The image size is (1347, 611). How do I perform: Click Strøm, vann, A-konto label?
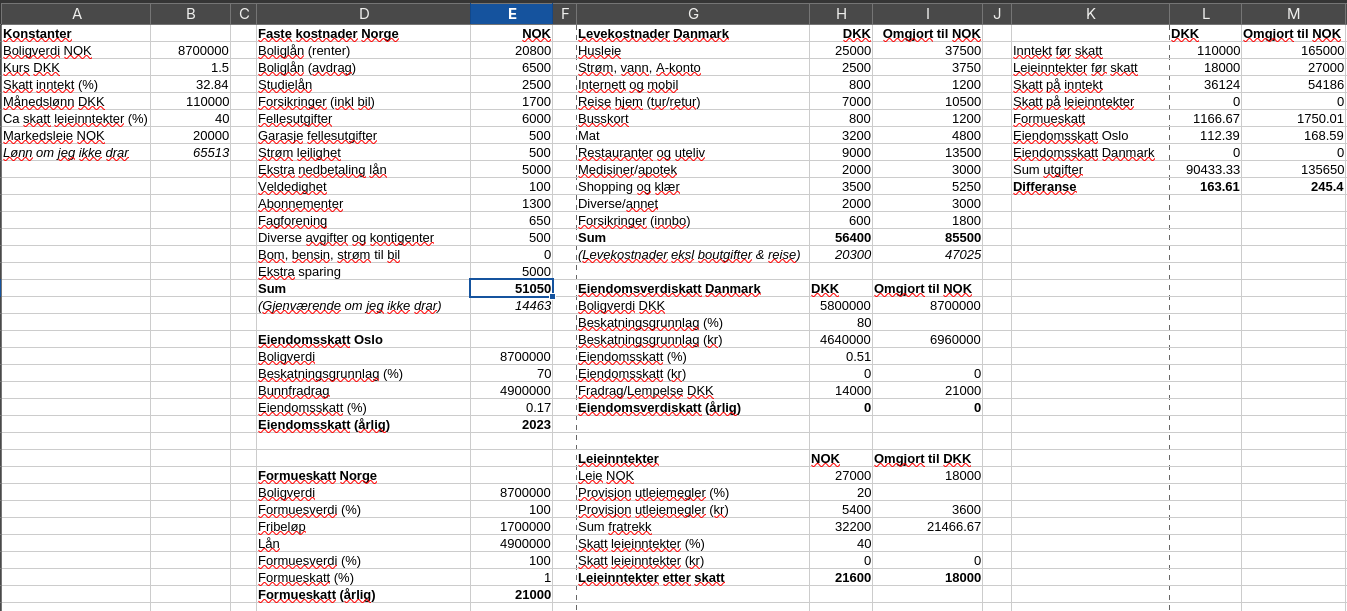point(693,67)
